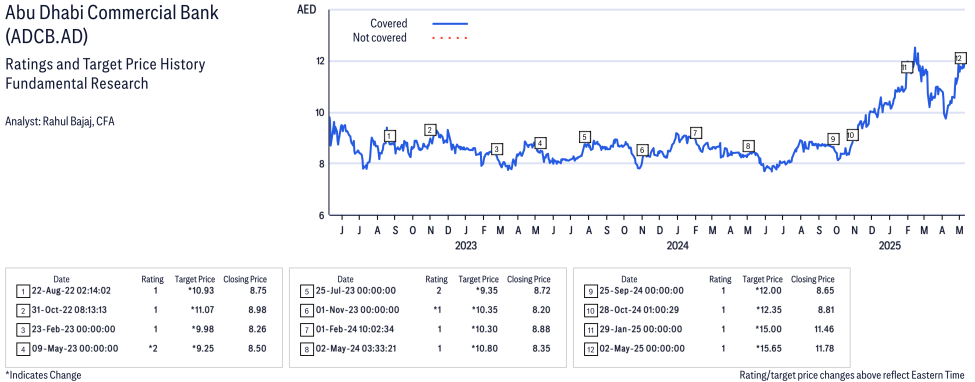Click the table row box numbered 8

click(x=306, y=349)
